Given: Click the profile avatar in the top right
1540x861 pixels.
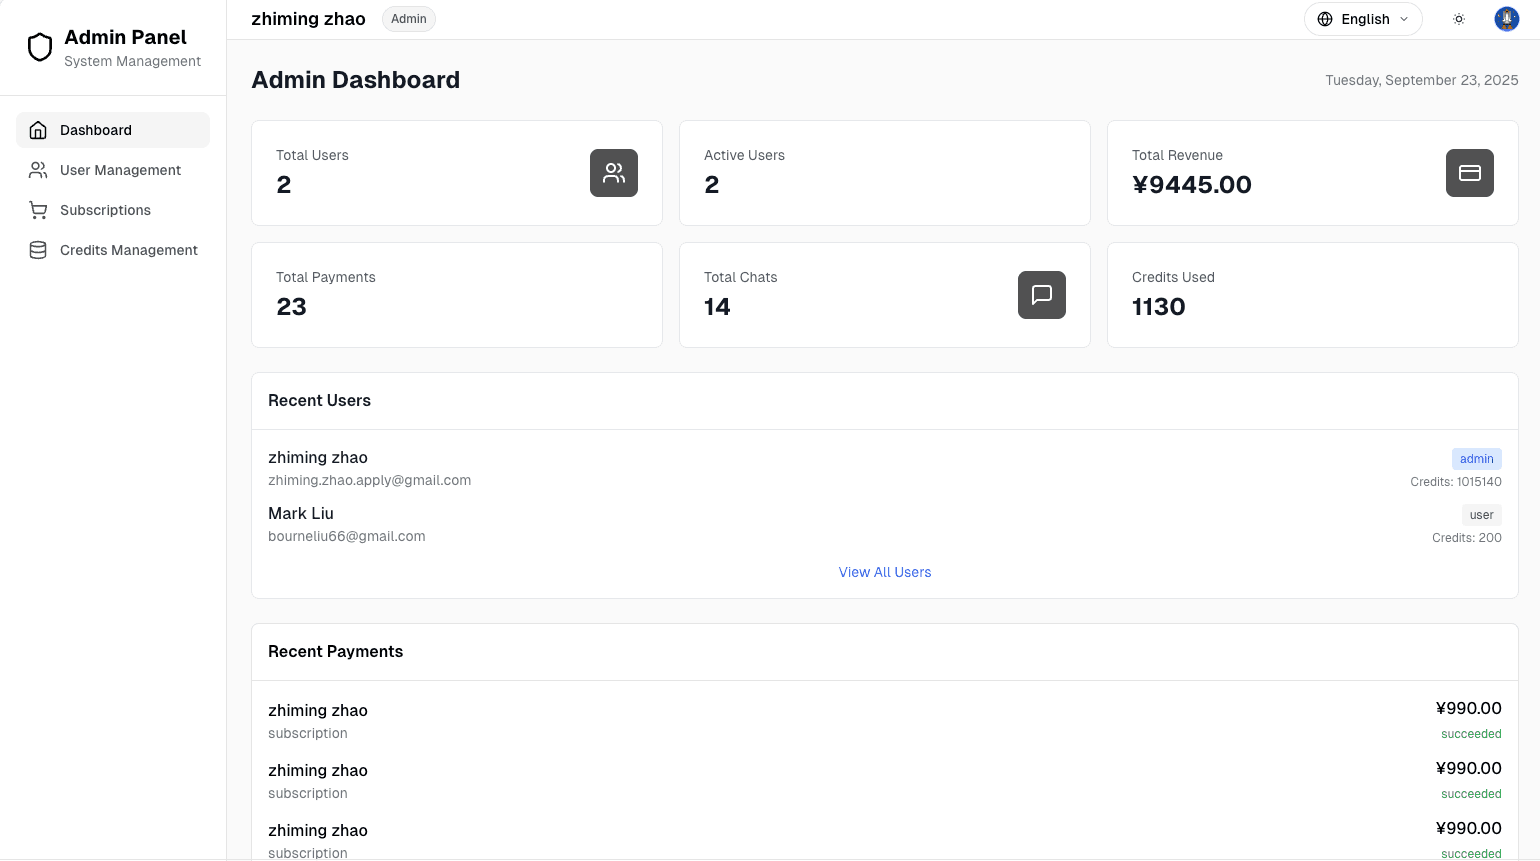Looking at the screenshot, I should coord(1506,18).
